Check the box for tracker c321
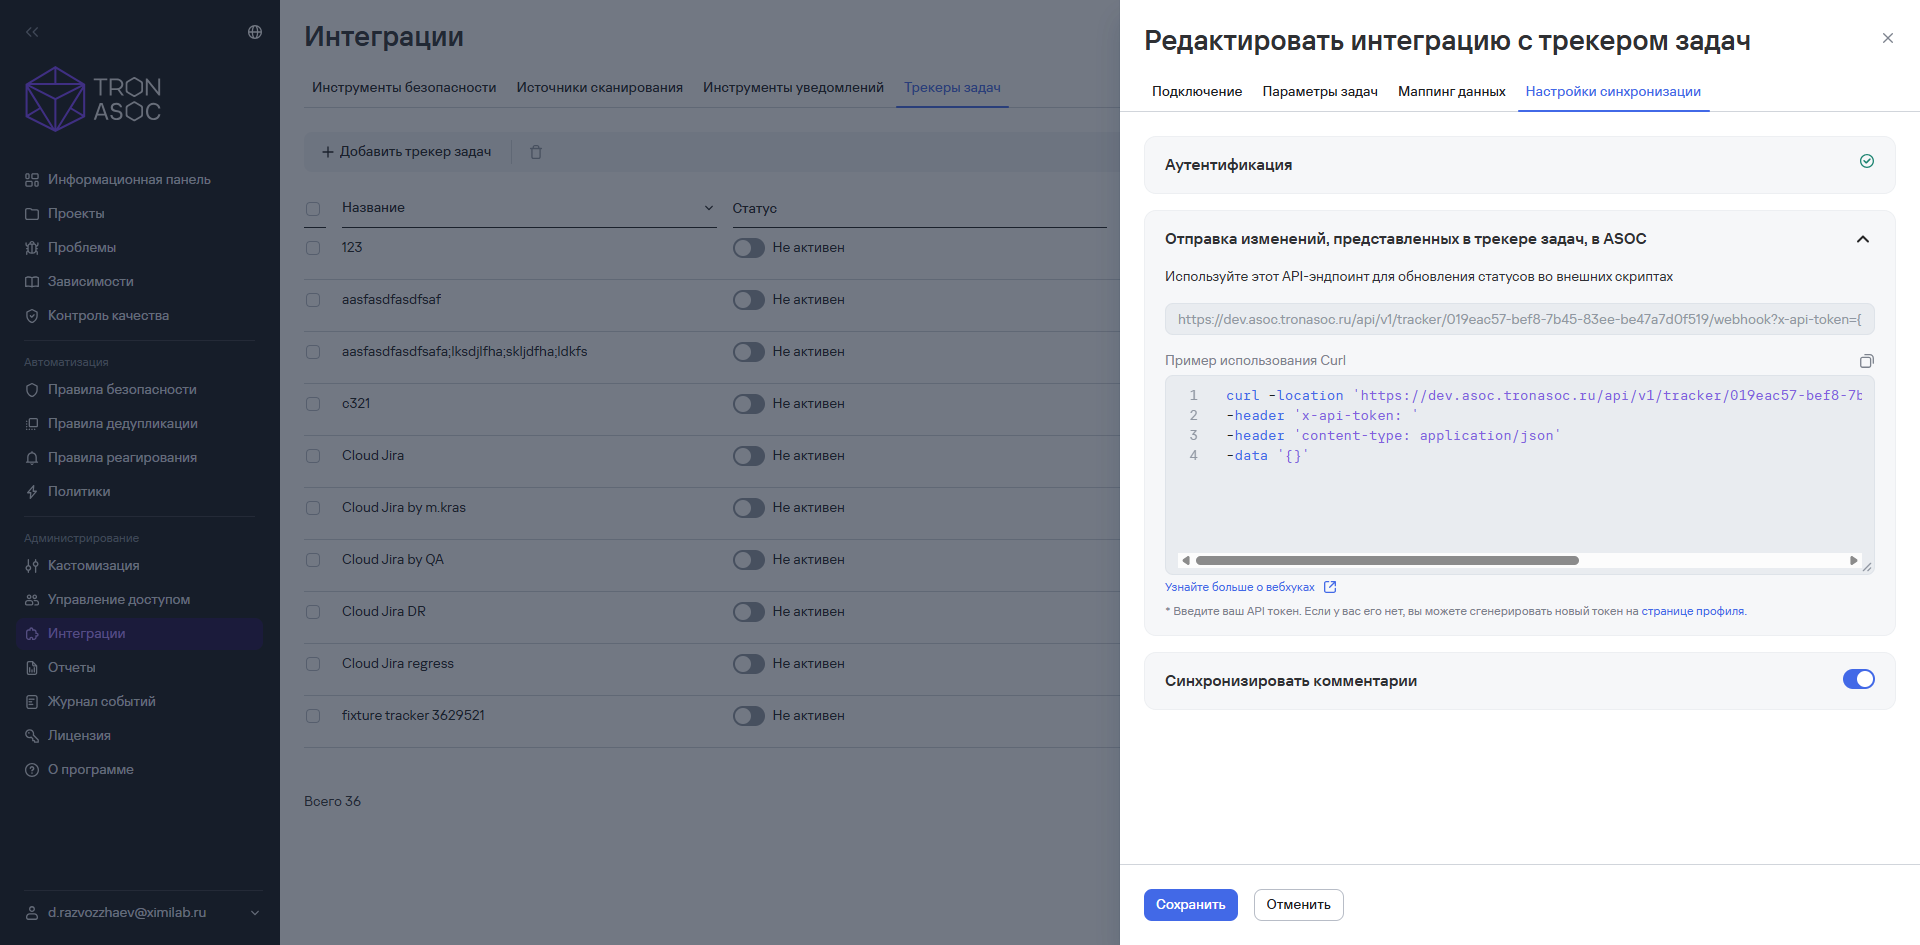Screen dimensions: 1920x945 click(x=313, y=404)
